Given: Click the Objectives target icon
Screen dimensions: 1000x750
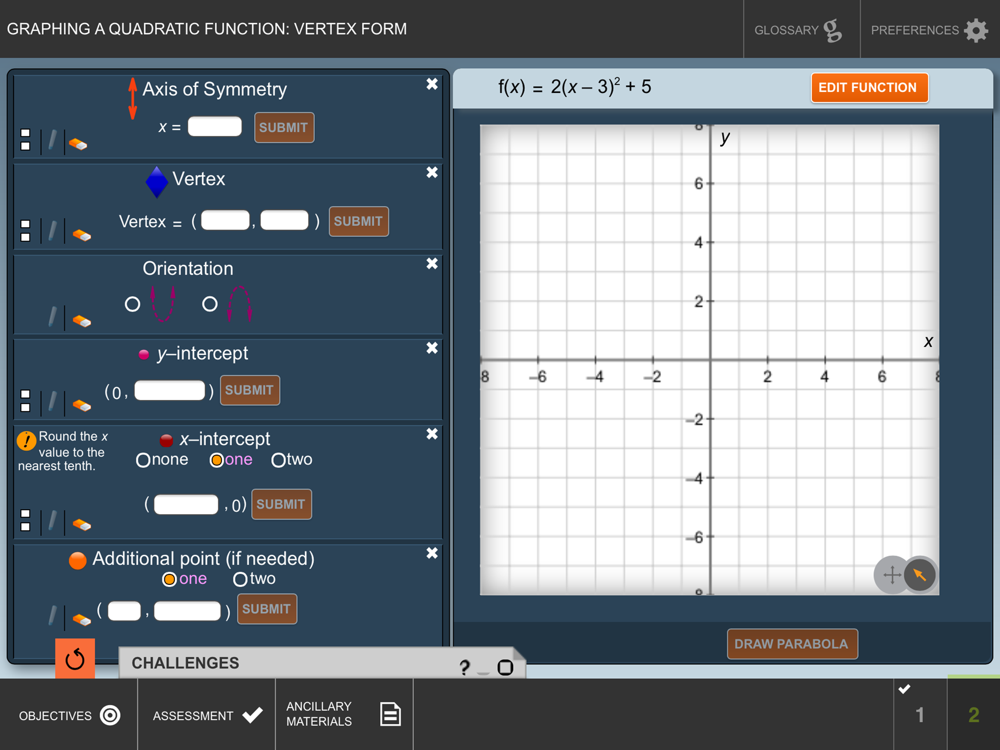Looking at the screenshot, I should tap(110, 715).
